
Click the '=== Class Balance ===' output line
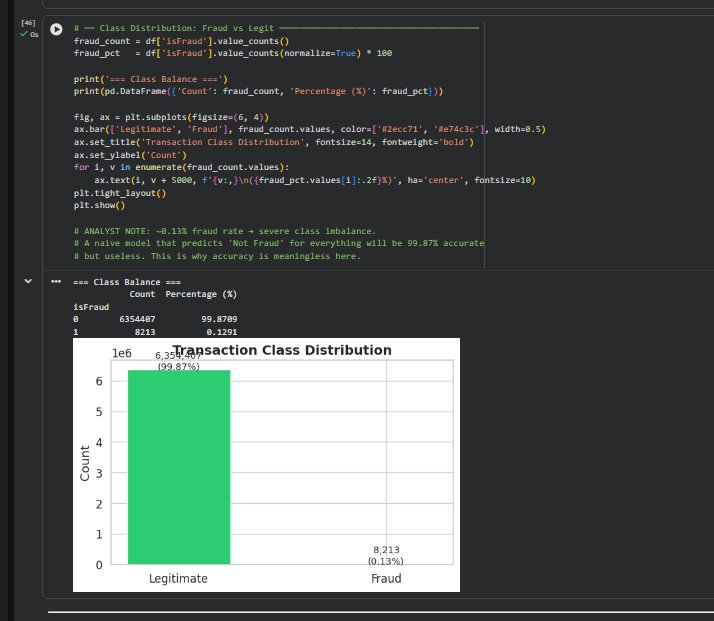tap(127, 282)
